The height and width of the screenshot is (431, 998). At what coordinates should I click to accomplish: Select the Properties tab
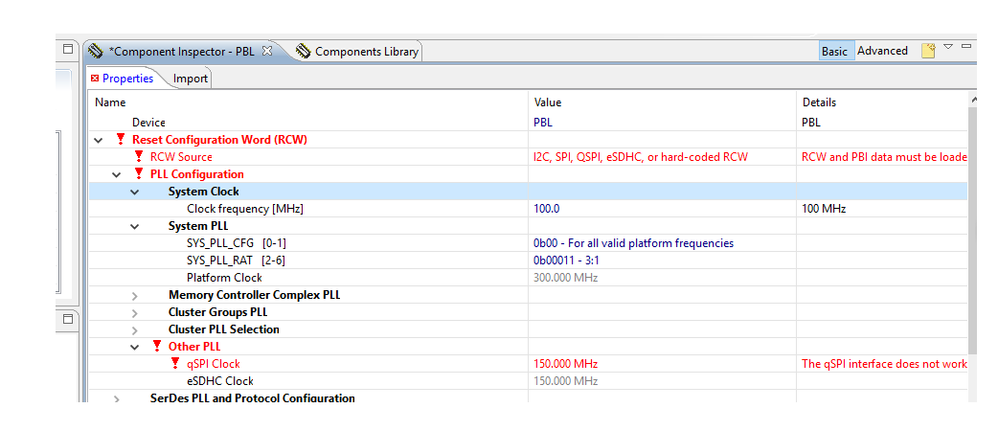(x=123, y=78)
